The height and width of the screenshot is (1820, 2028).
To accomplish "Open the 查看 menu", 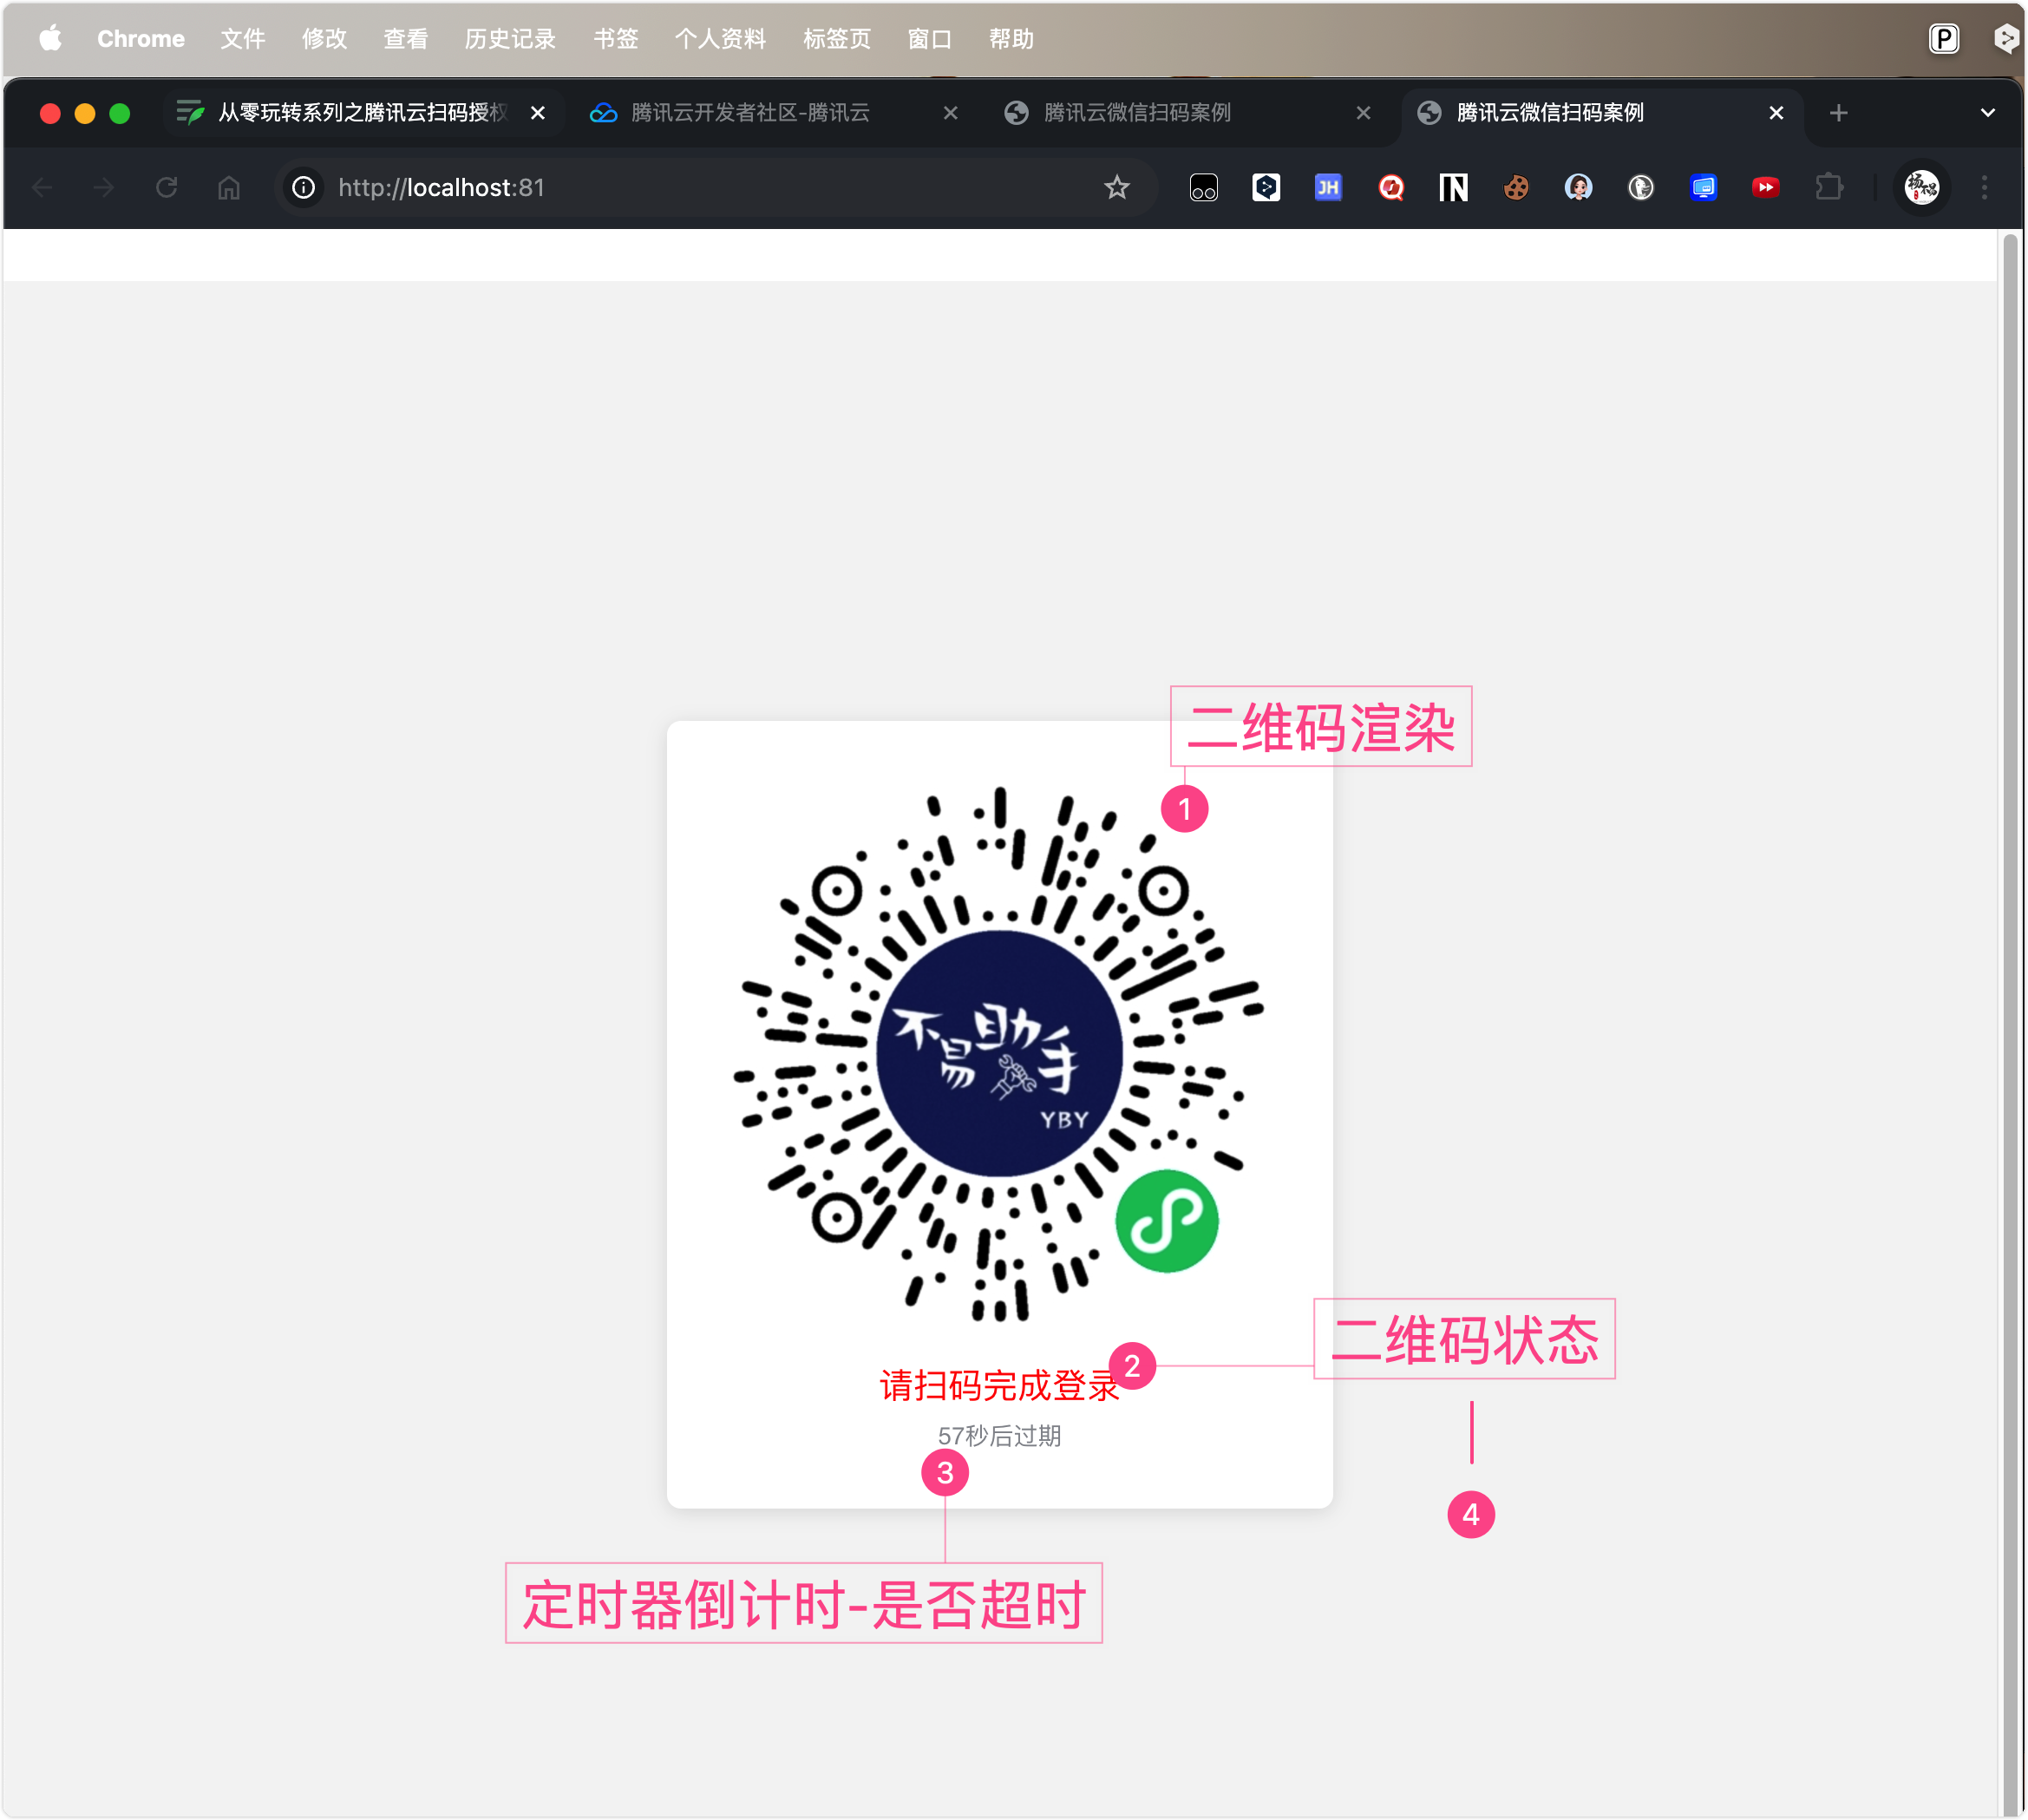I will point(406,39).
